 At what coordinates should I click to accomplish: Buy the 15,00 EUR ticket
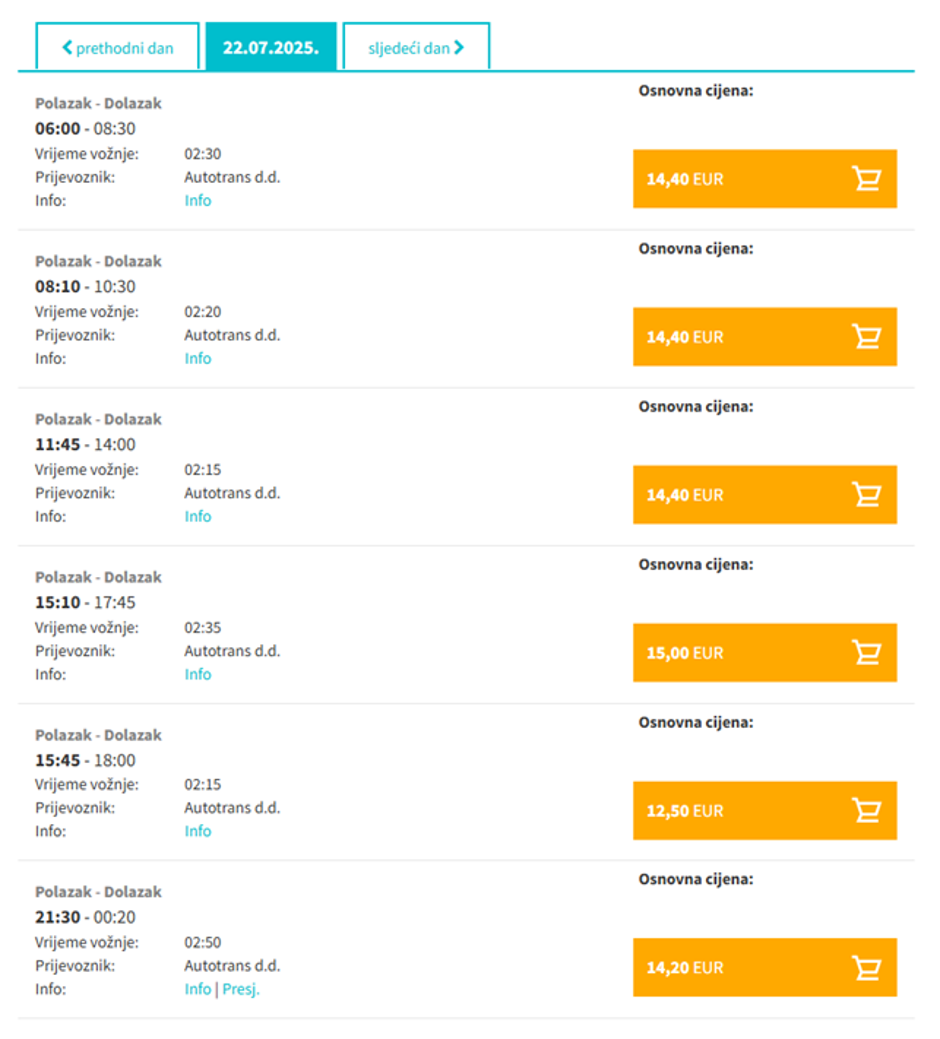point(764,653)
